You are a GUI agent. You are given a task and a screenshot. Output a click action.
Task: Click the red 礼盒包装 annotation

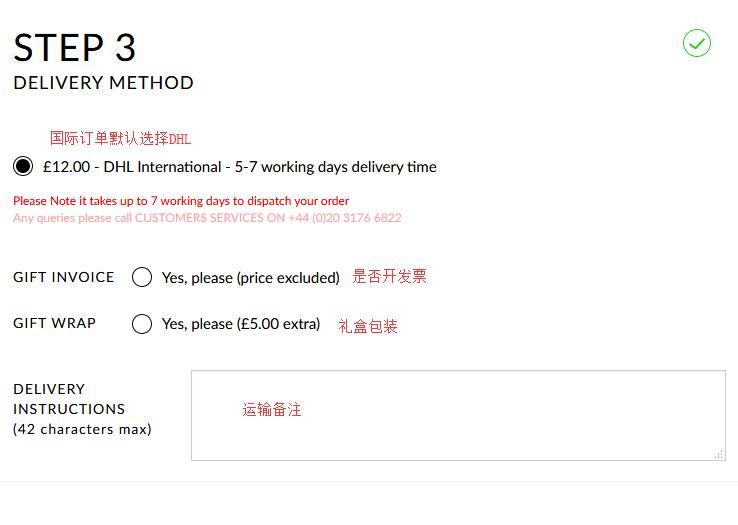pyautogui.click(x=368, y=326)
